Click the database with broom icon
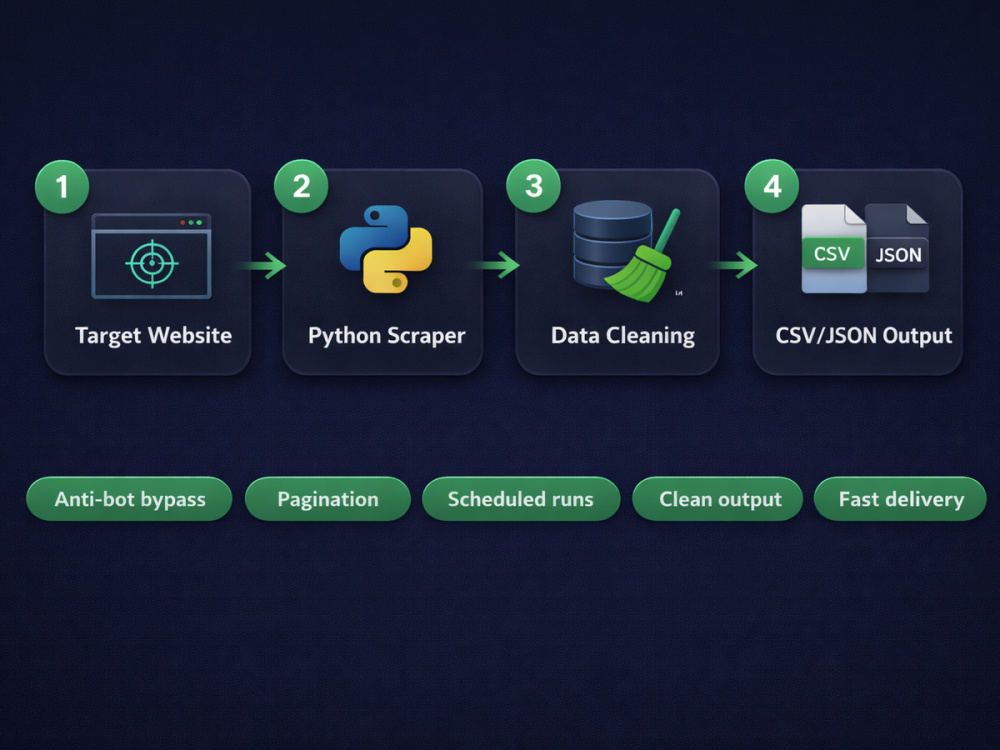 click(627, 251)
